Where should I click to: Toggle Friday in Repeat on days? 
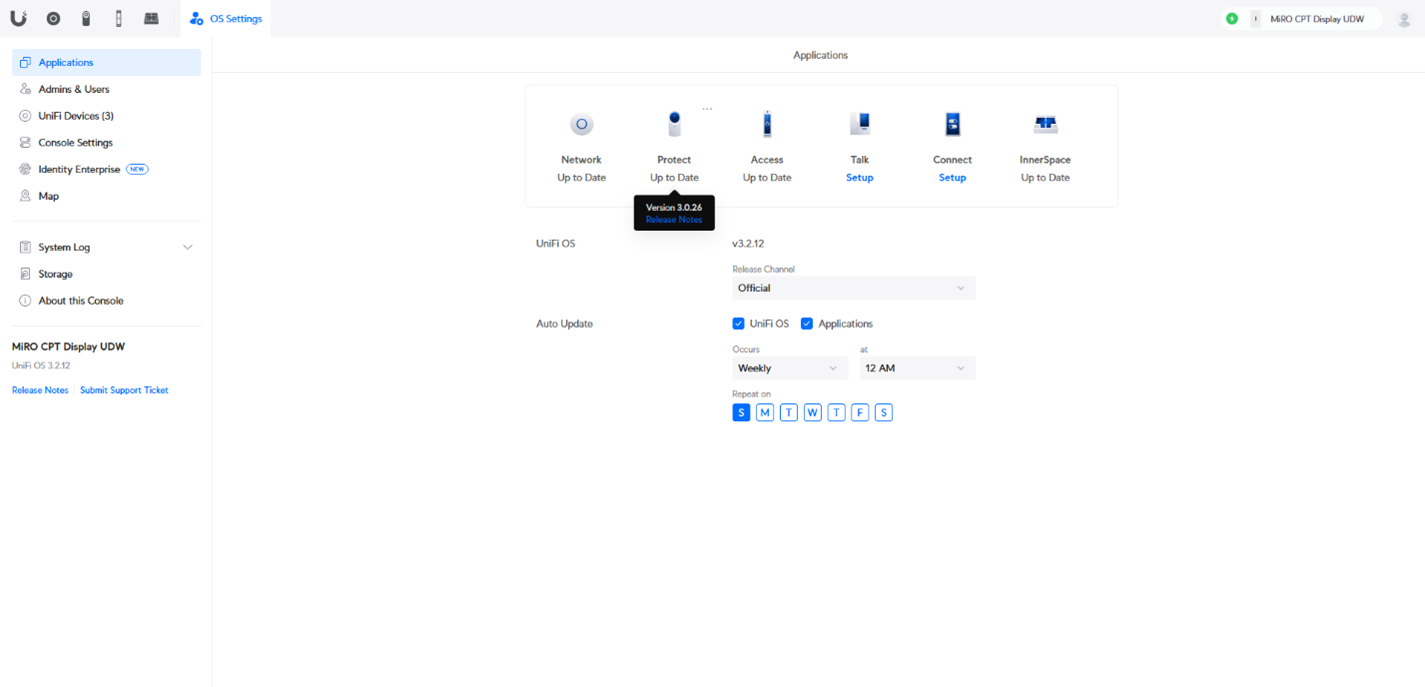[860, 412]
